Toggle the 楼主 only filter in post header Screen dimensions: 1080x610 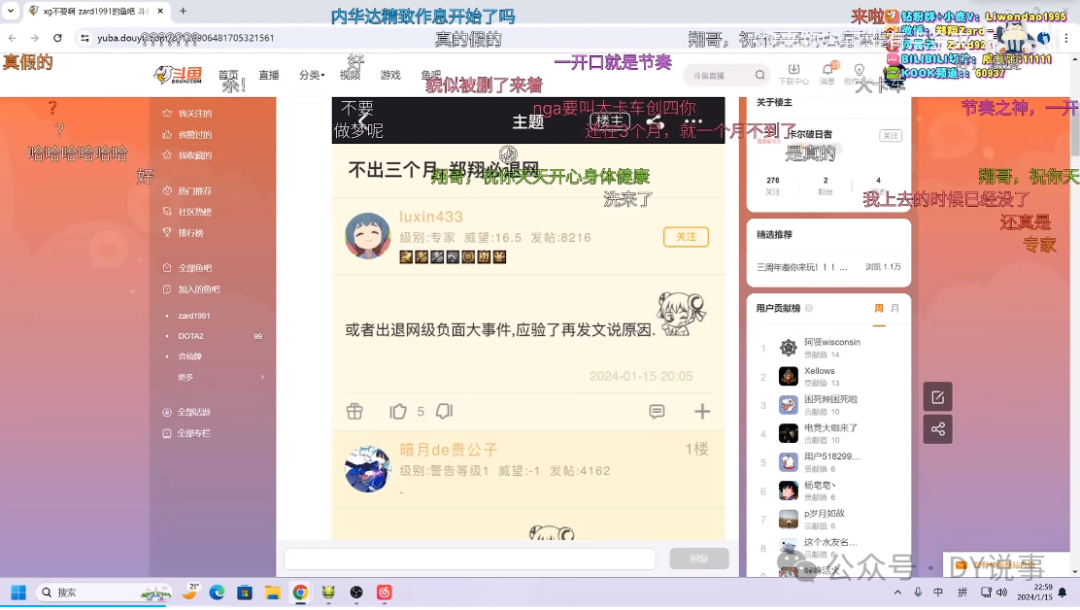[x=610, y=121]
